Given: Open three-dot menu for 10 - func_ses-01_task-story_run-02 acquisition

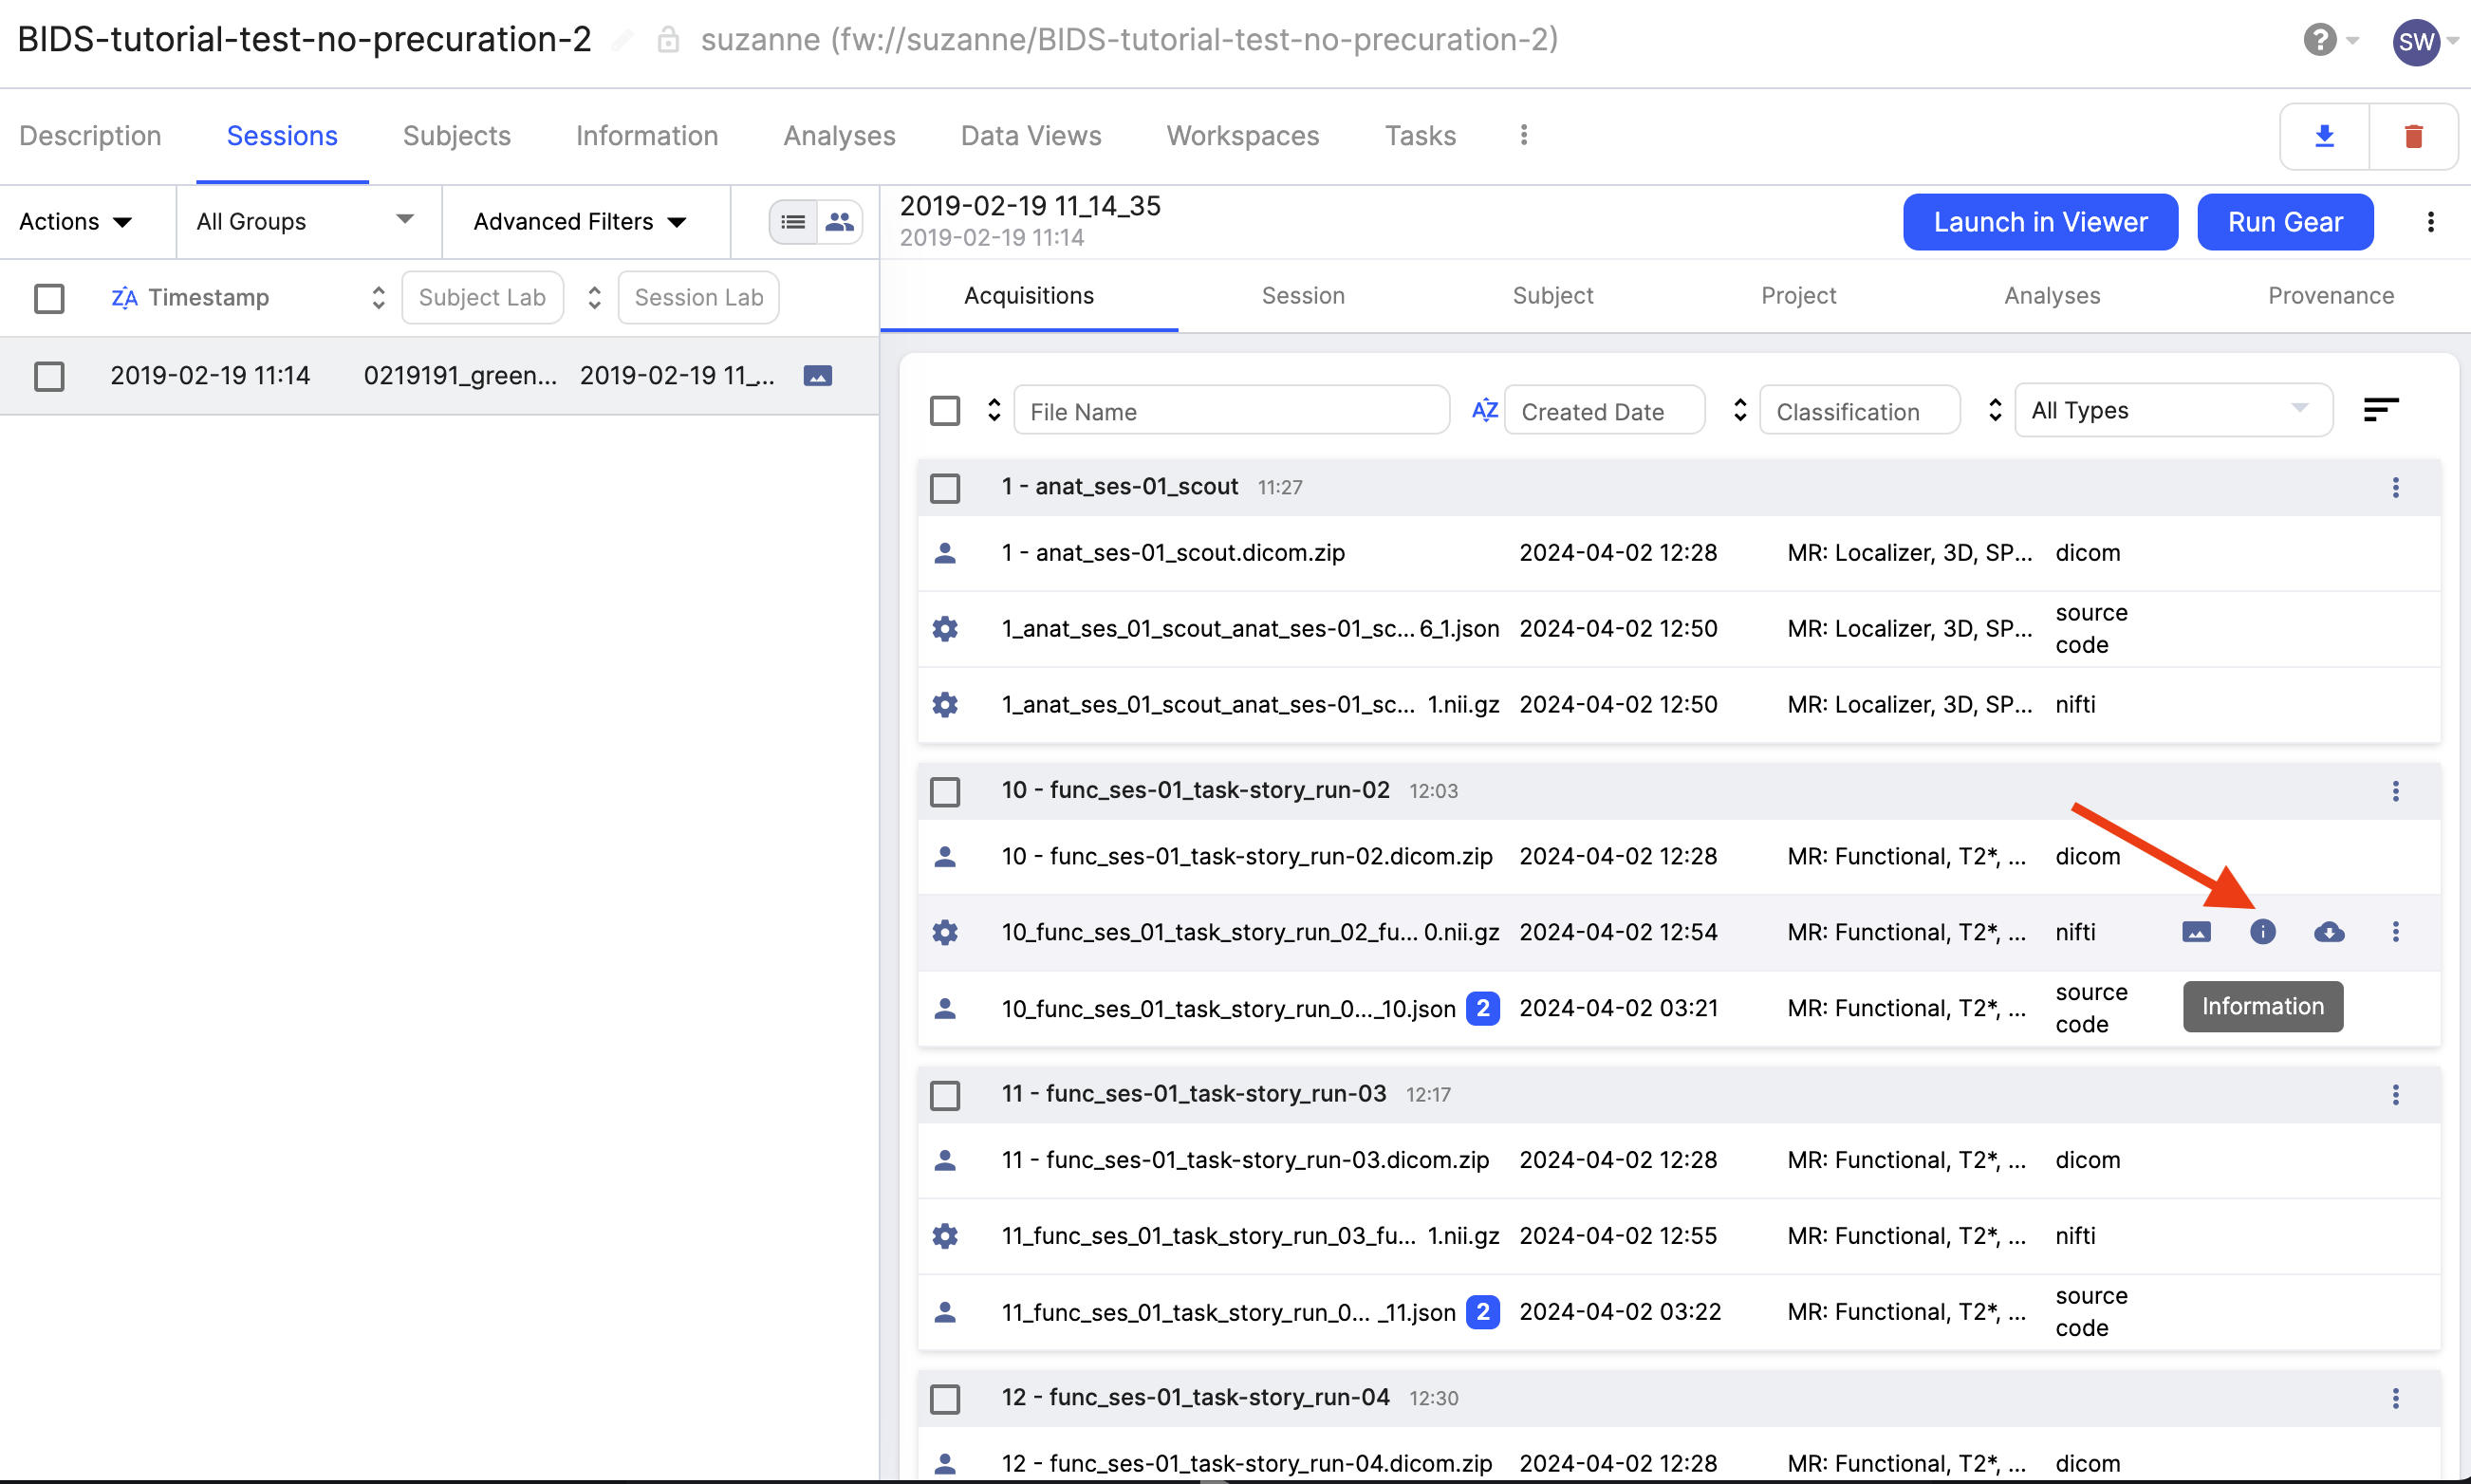Looking at the screenshot, I should (2395, 792).
